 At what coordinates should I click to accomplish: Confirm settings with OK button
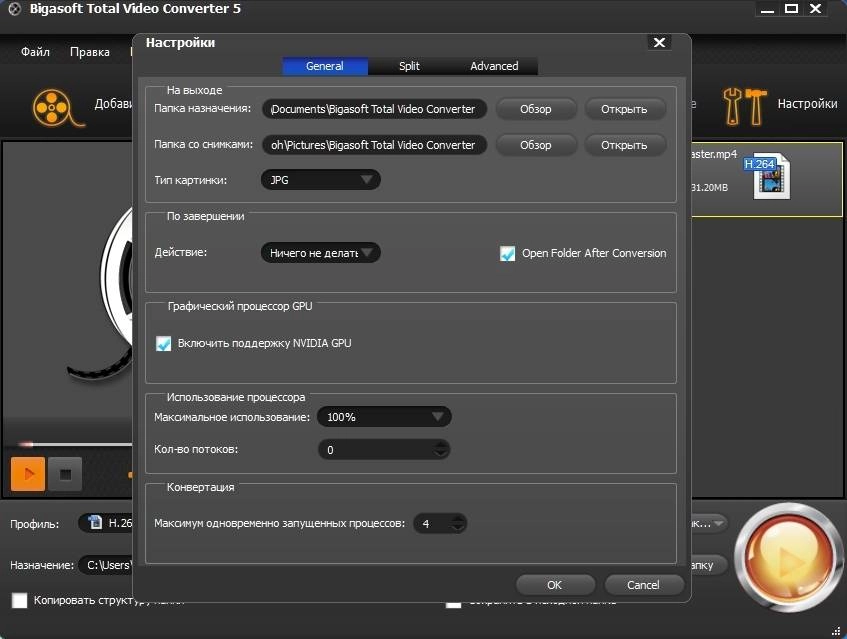(x=555, y=585)
